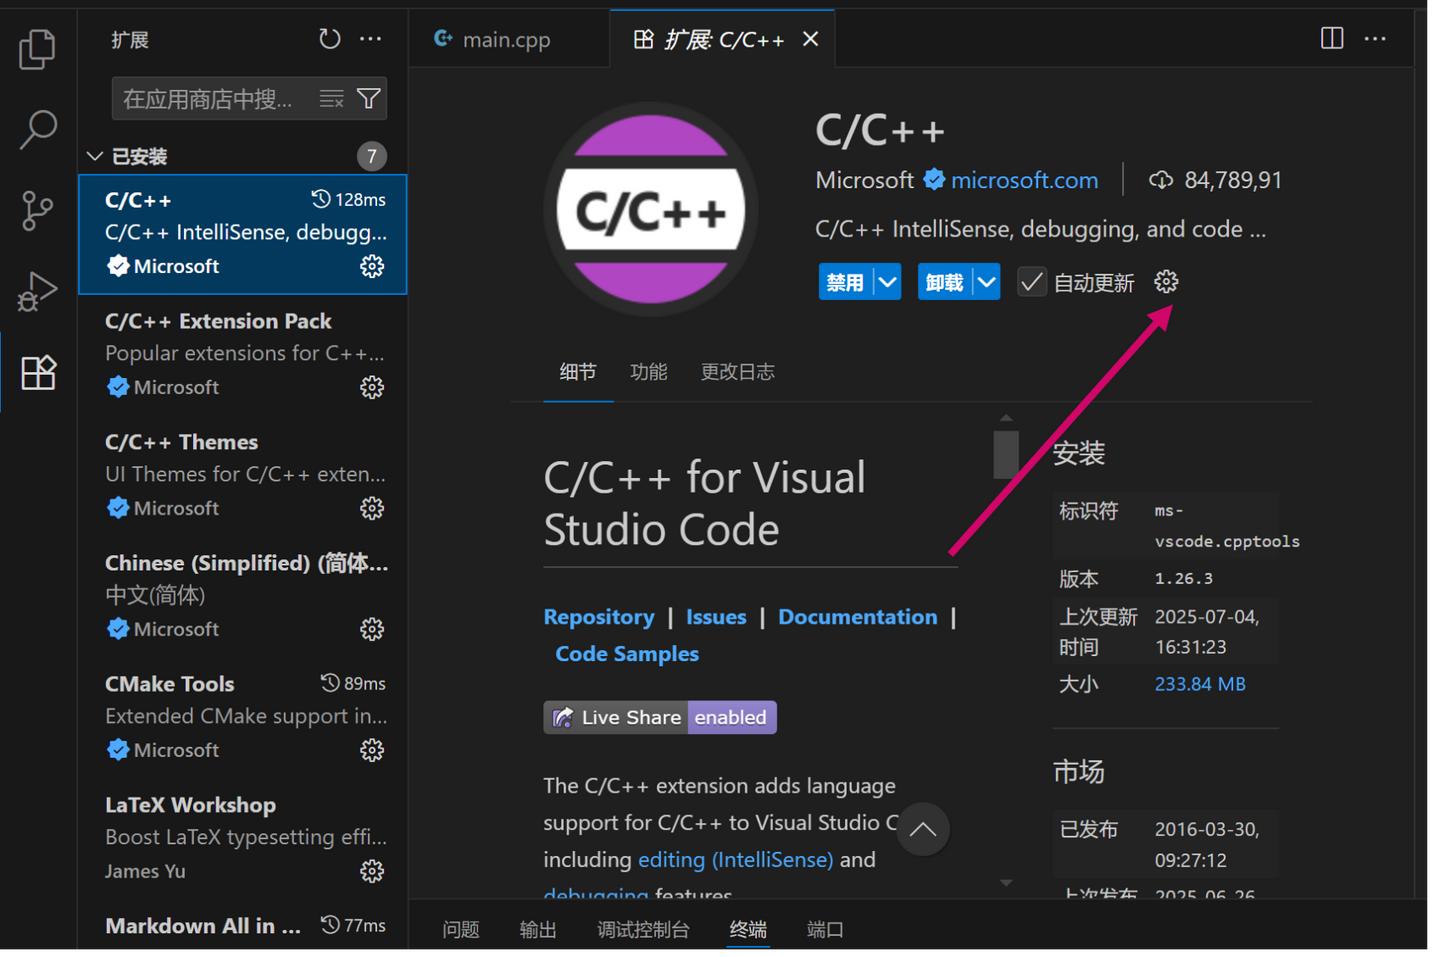This screenshot has width=1440, height=957.
Task: Open the extension filter funnel icon
Action: pyautogui.click(x=369, y=98)
